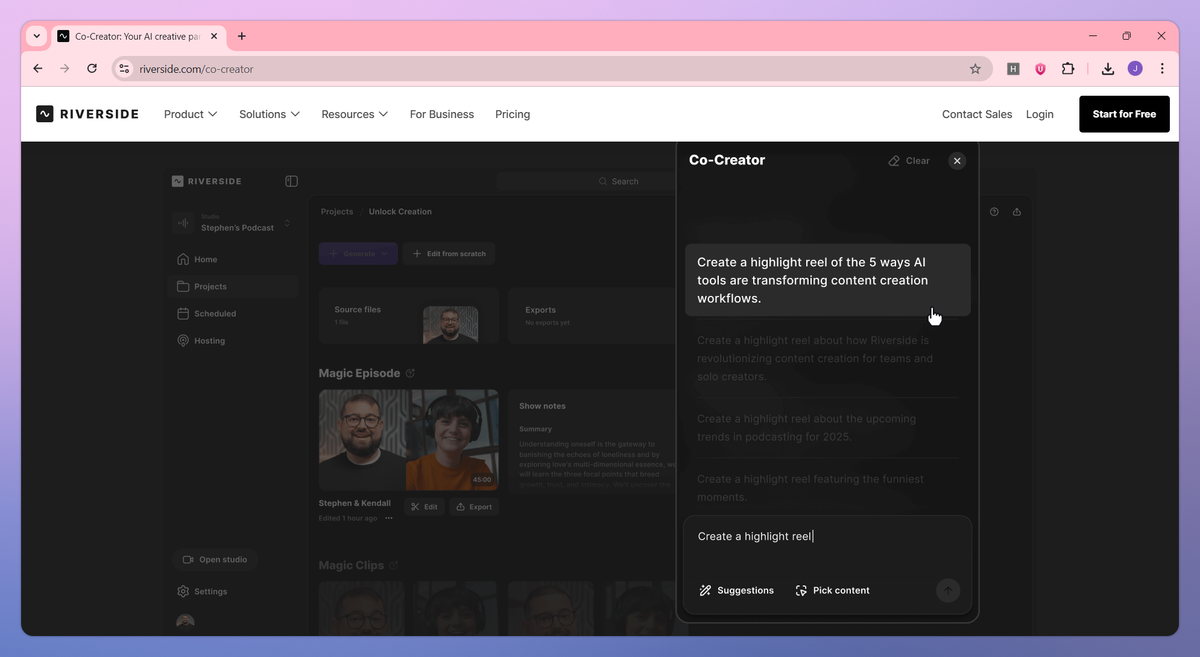The height and width of the screenshot is (657, 1200).
Task: Open a new browser tab
Action: click(x=241, y=36)
